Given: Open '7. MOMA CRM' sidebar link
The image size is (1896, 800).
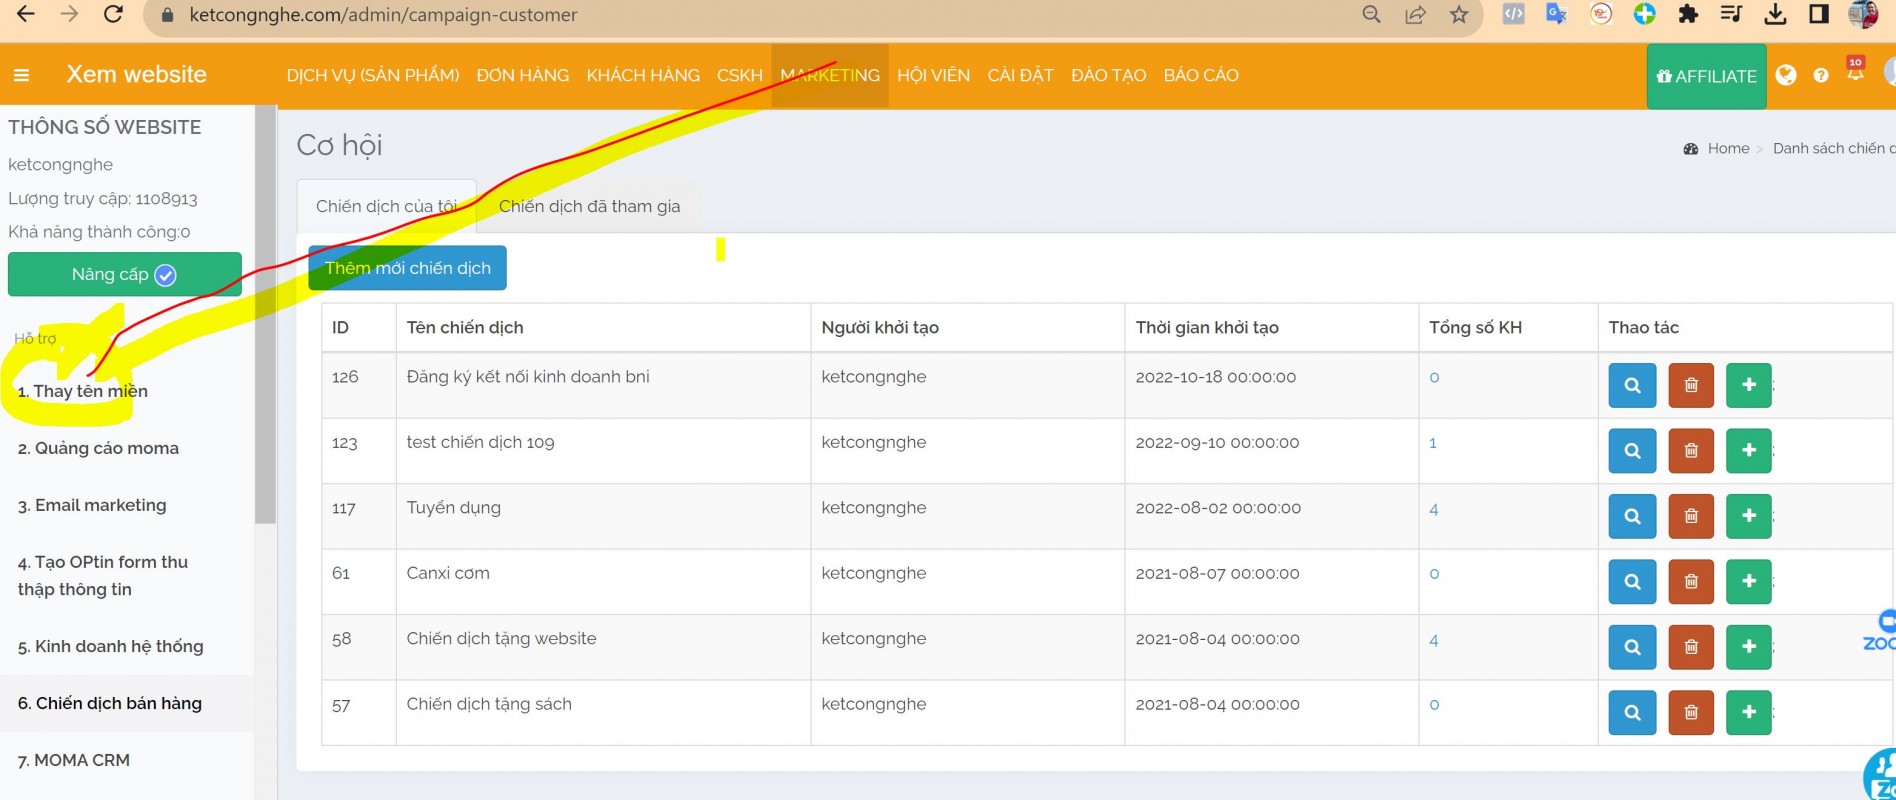Looking at the screenshot, I should pos(74,761).
